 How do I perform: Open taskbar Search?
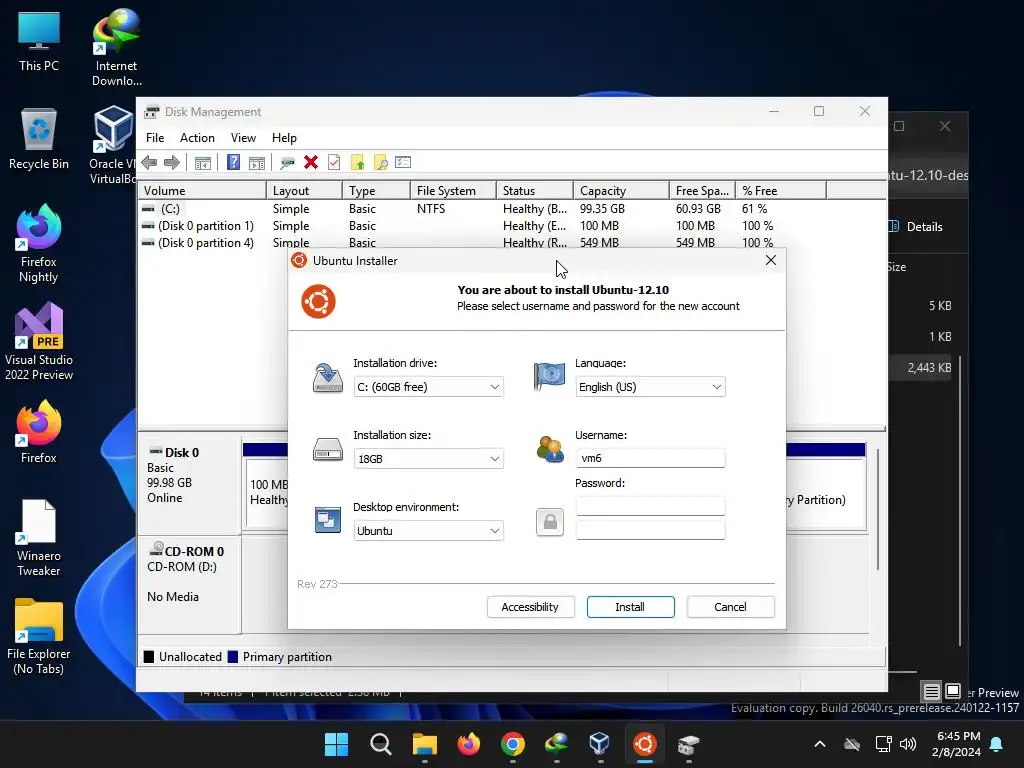coord(380,744)
